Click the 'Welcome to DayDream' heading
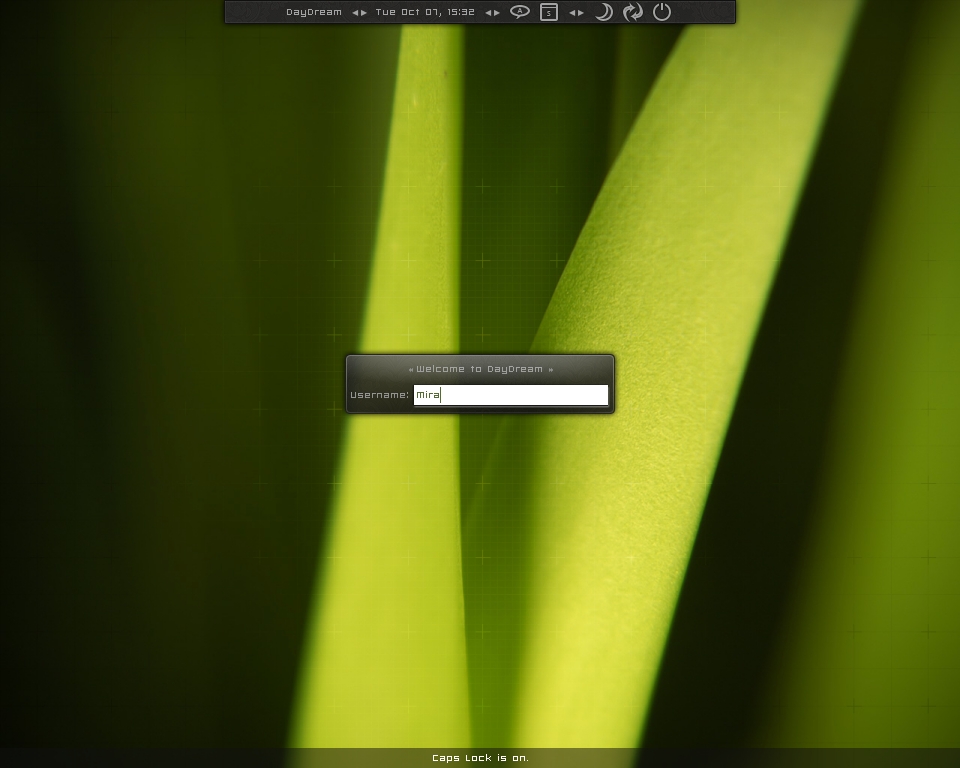The height and width of the screenshot is (768, 960). pyautogui.click(x=480, y=369)
